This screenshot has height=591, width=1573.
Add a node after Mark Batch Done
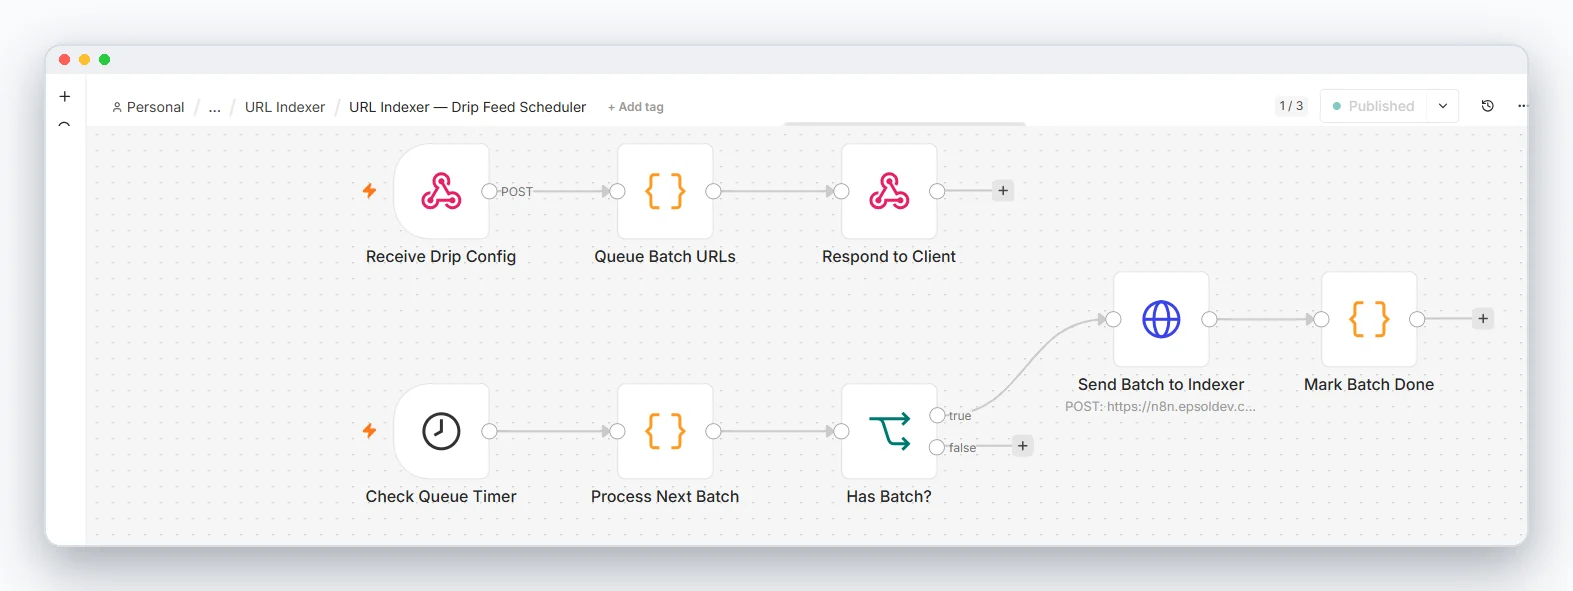1483,319
